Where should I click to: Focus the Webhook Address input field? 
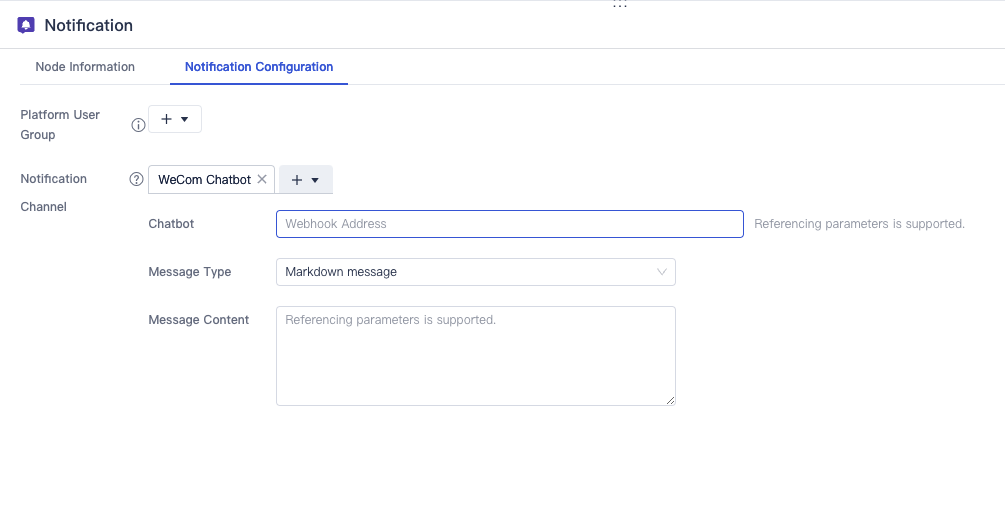click(x=509, y=224)
